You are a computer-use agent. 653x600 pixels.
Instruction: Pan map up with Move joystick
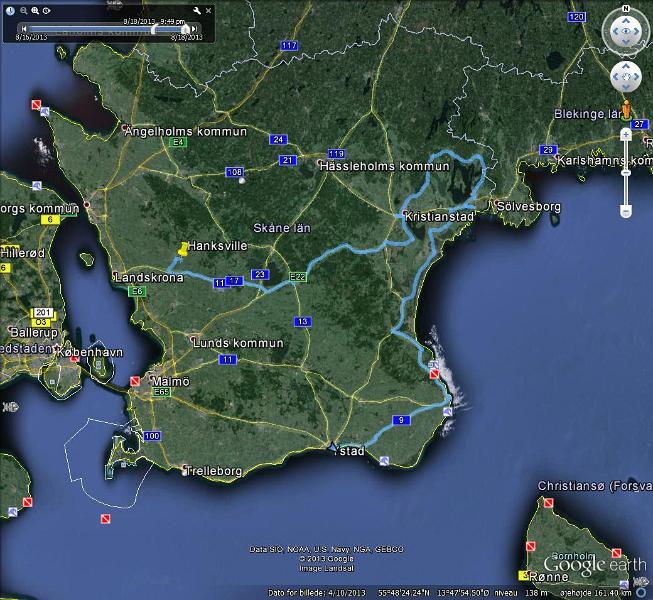click(x=626, y=67)
